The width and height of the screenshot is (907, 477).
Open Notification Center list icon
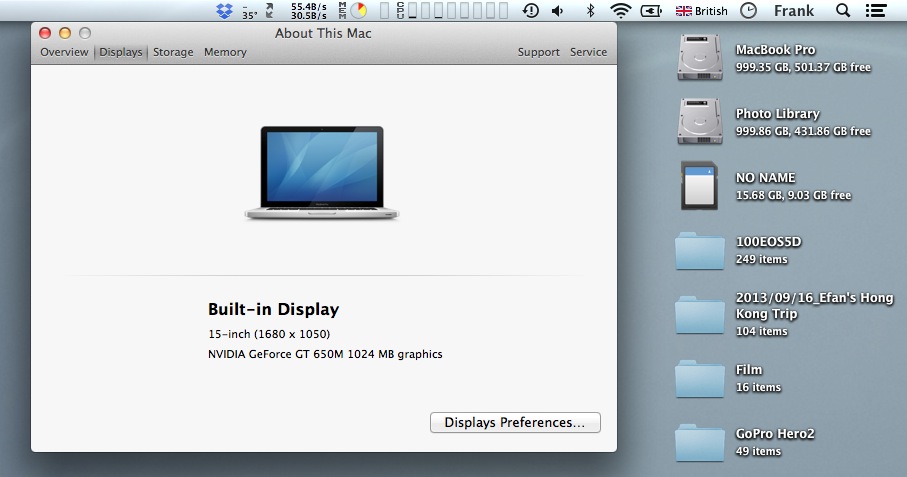tap(876, 10)
